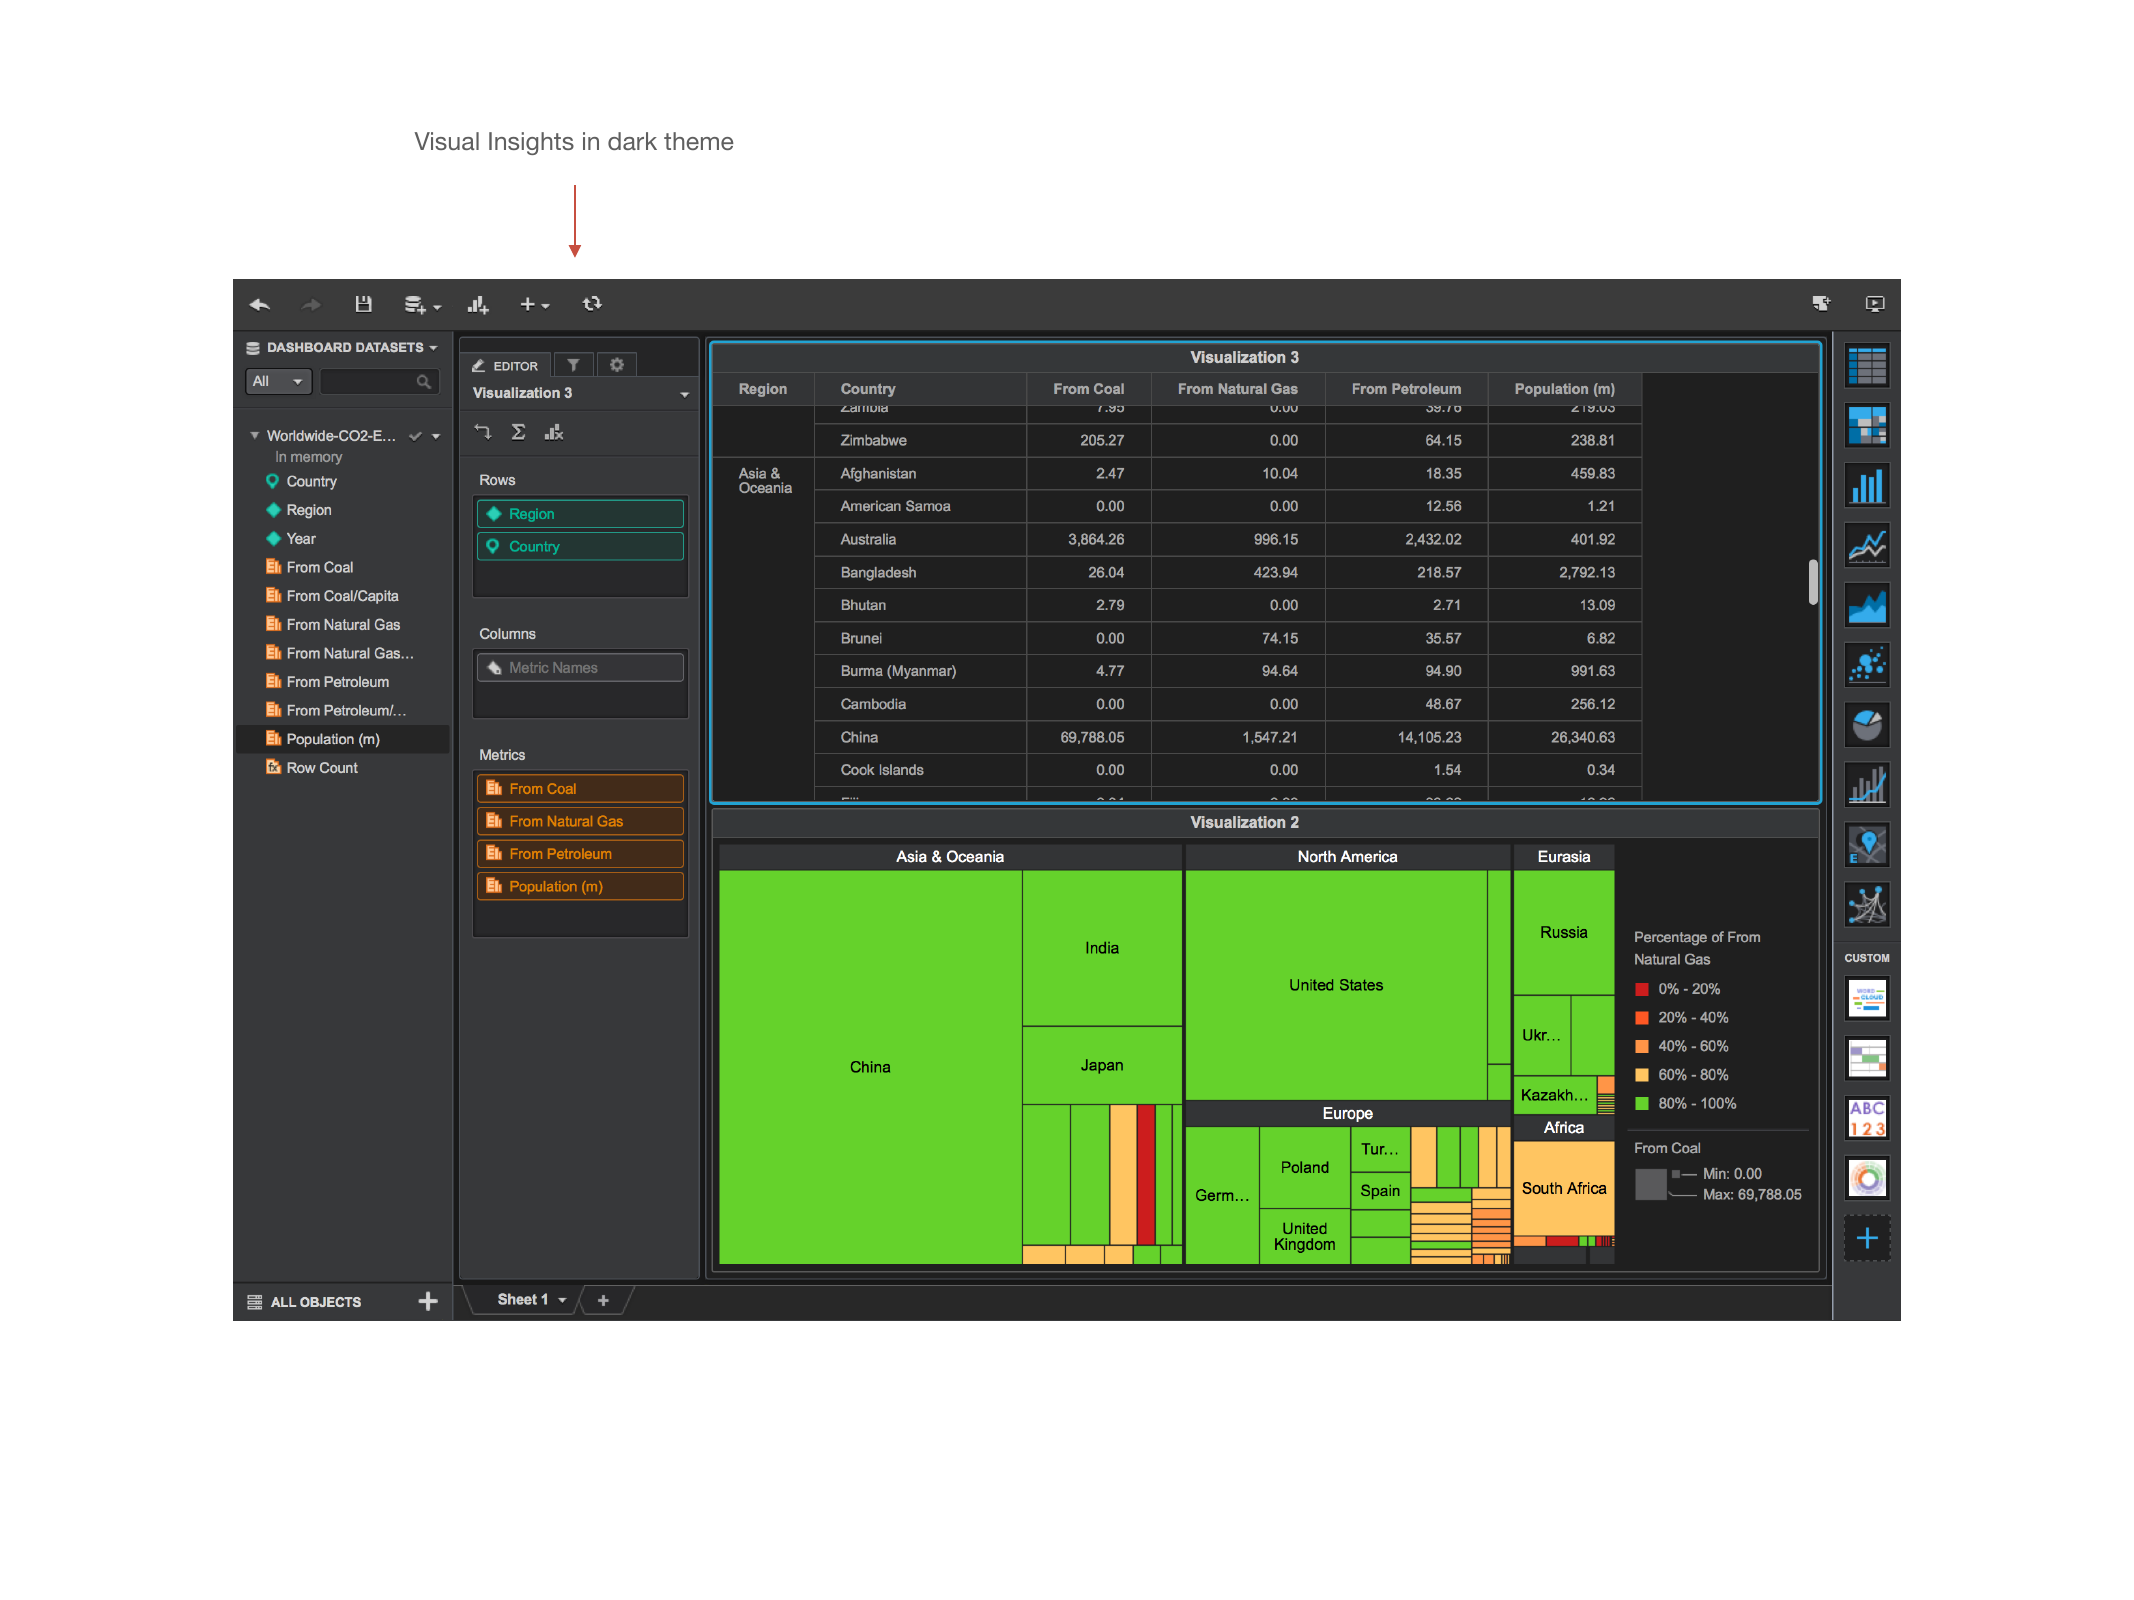Open the Properties gear tab
2134x1600 pixels.
pyautogui.click(x=617, y=365)
